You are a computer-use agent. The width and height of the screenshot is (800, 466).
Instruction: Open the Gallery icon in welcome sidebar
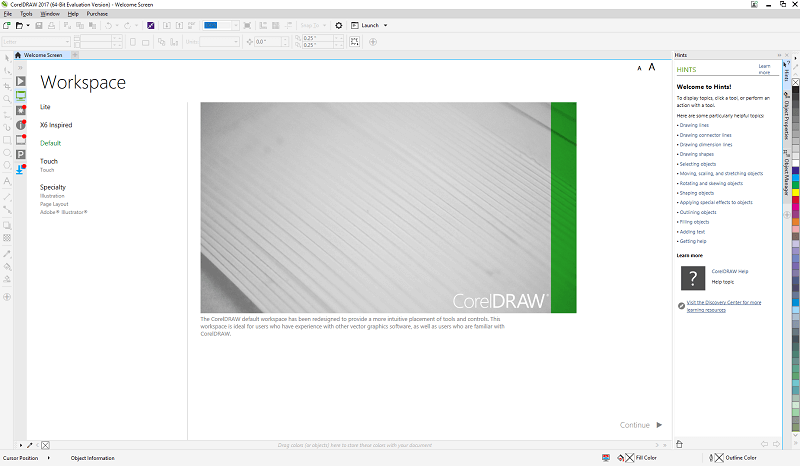(20, 140)
